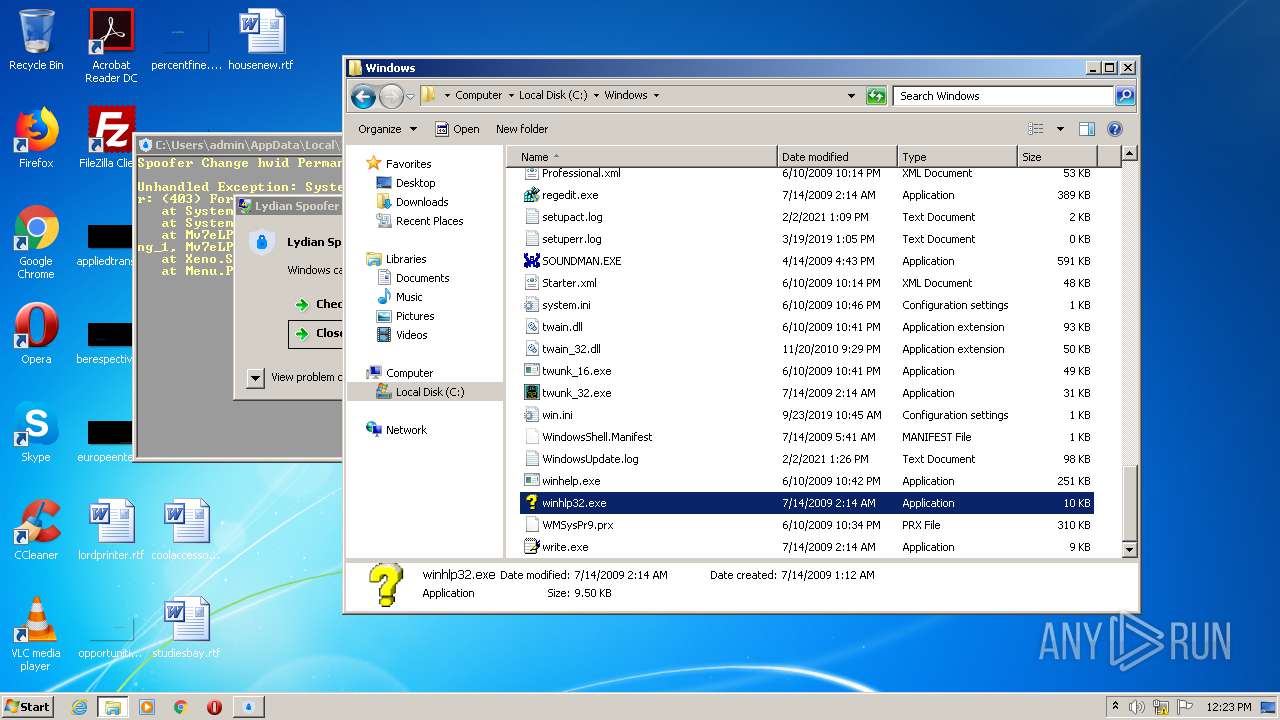
Task: Sort by Size column header
Action: pyautogui.click(x=1057, y=157)
